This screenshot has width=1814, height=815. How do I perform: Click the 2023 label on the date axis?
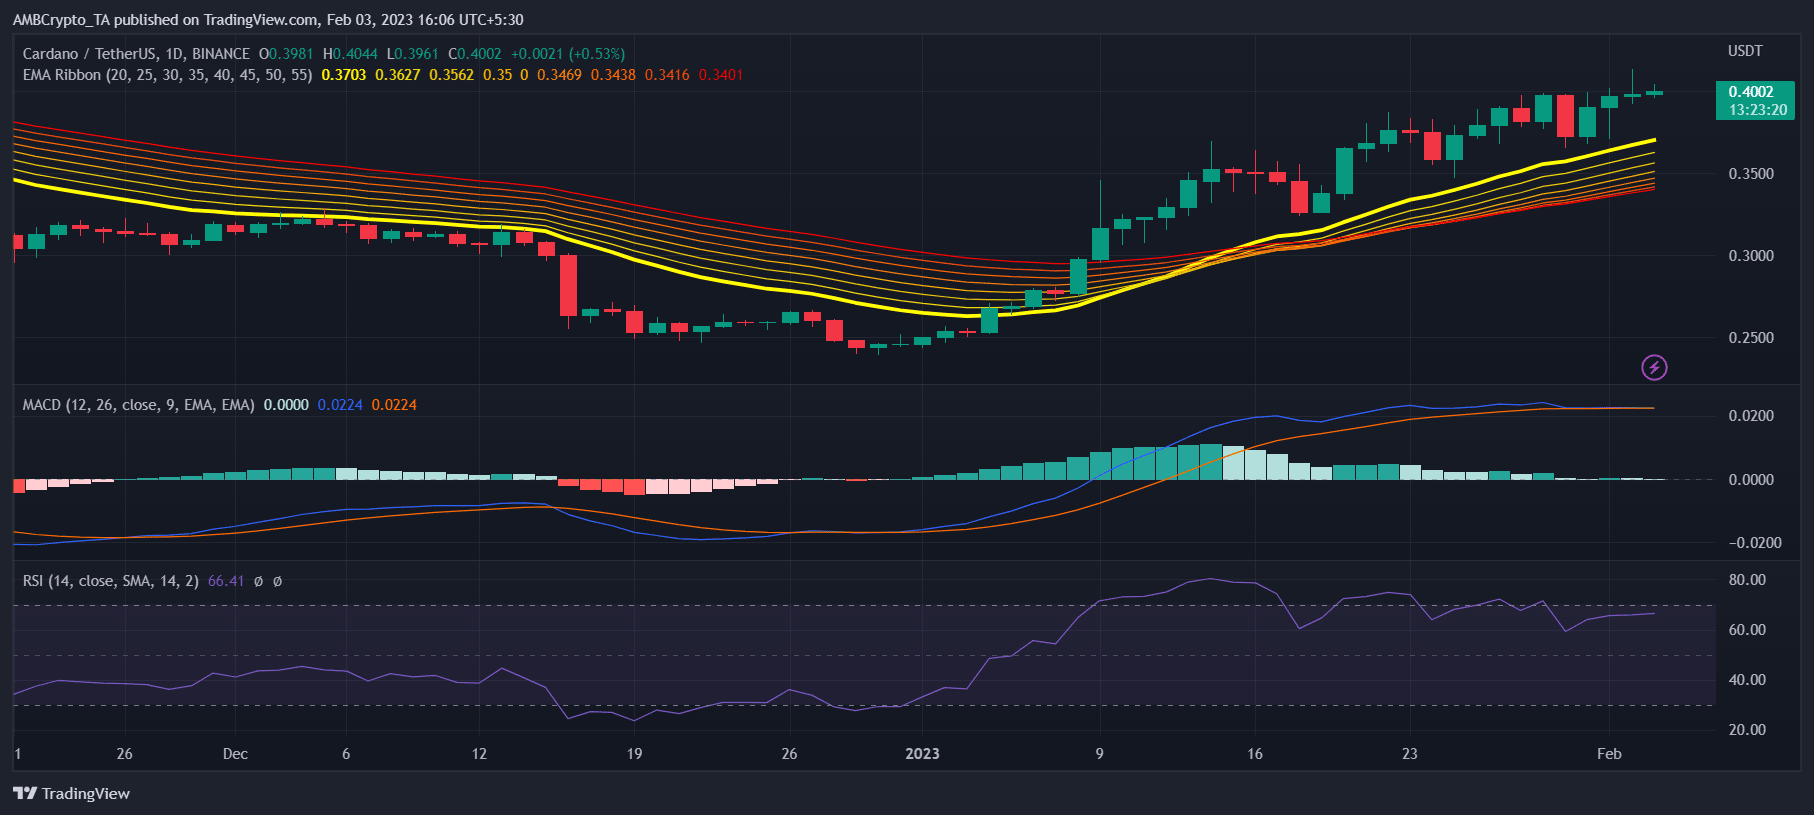point(922,754)
